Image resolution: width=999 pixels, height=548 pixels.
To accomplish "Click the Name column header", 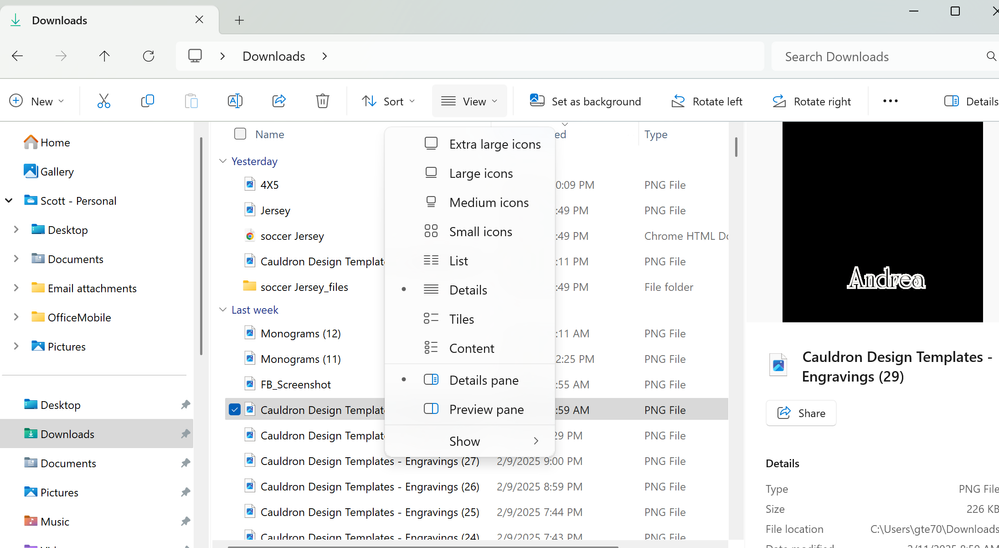I will coord(270,134).
